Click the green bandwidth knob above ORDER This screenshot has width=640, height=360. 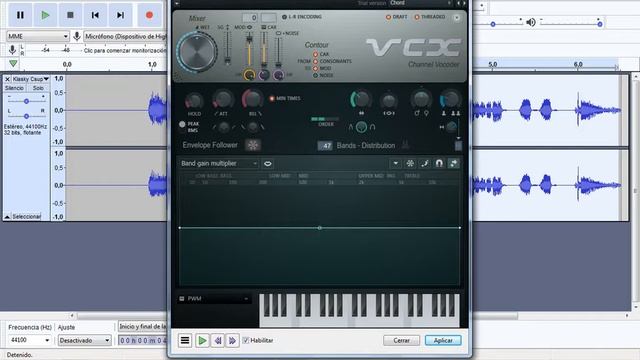pos(360,100)
